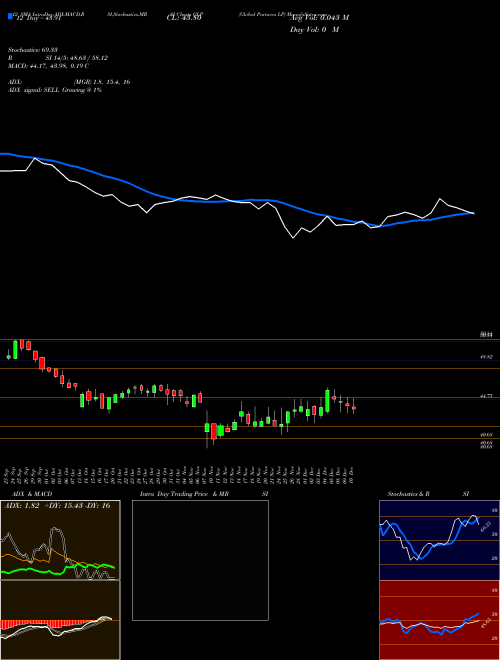Click the 'Avg Vol: 0.043 M' label
This screenshot has height=660, width=500.
coord(319,18)
